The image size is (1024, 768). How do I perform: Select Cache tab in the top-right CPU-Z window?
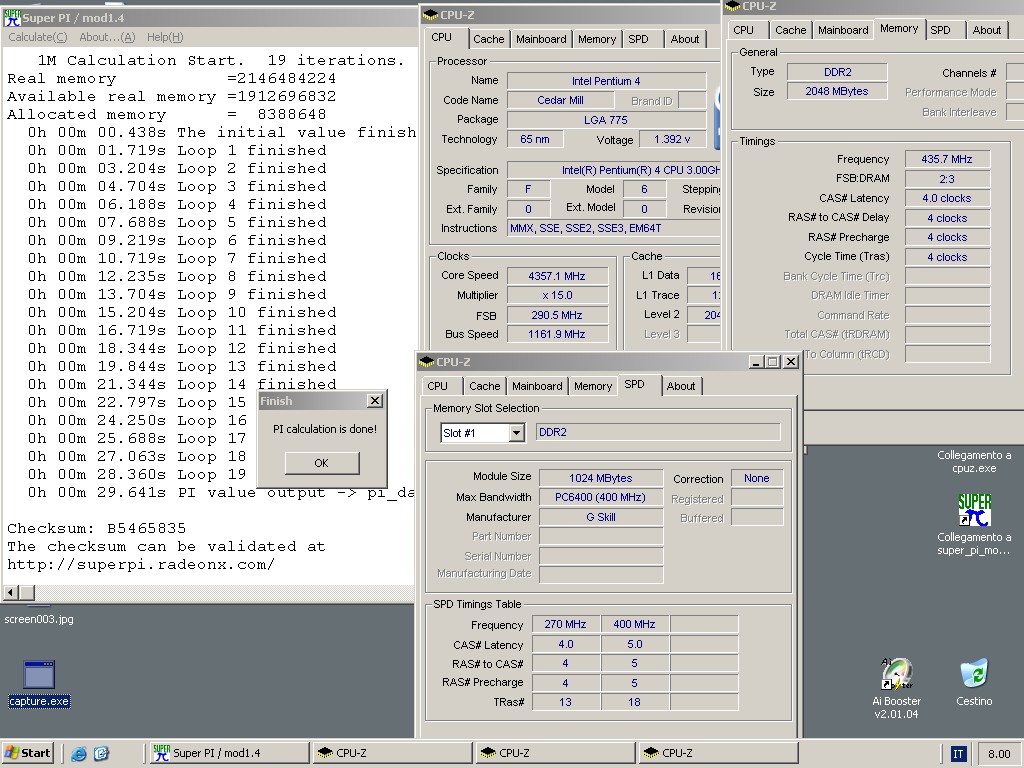click(790, 30)
